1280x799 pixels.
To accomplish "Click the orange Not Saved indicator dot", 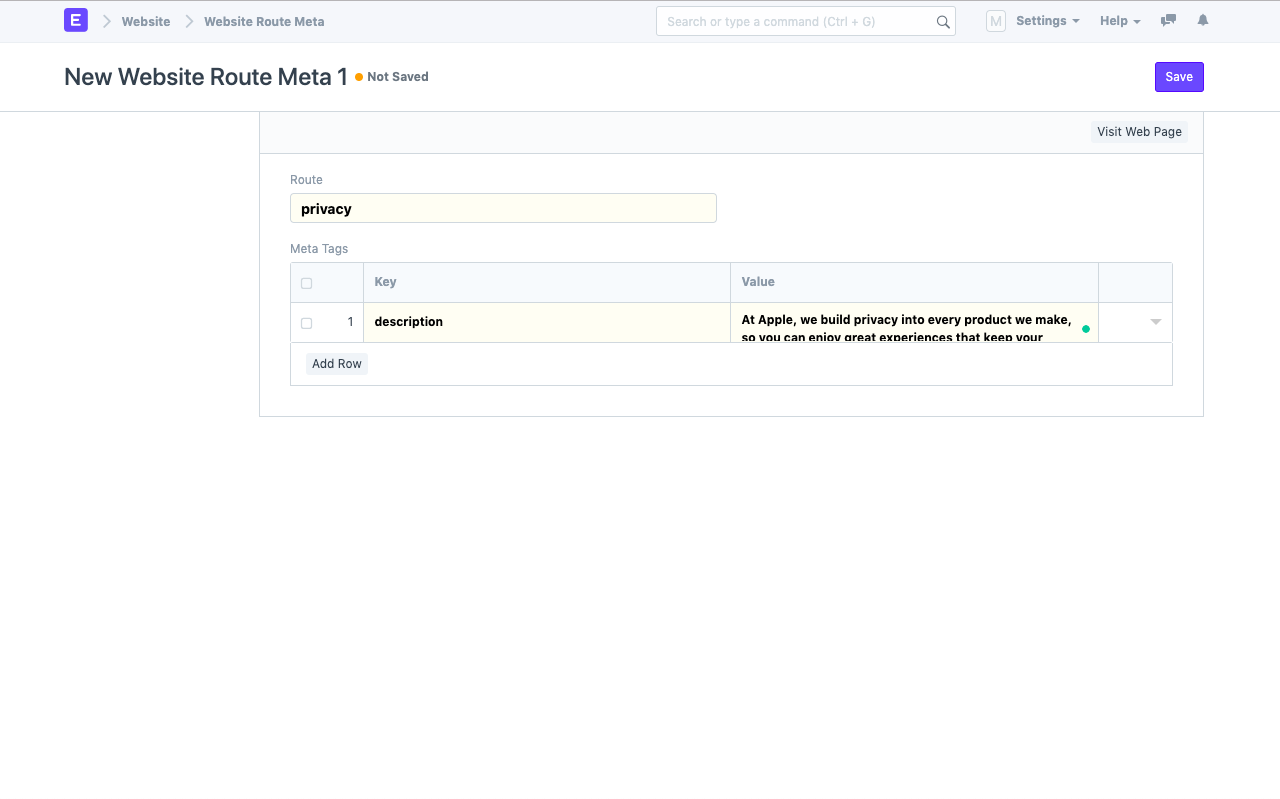I will pos(359,77).
